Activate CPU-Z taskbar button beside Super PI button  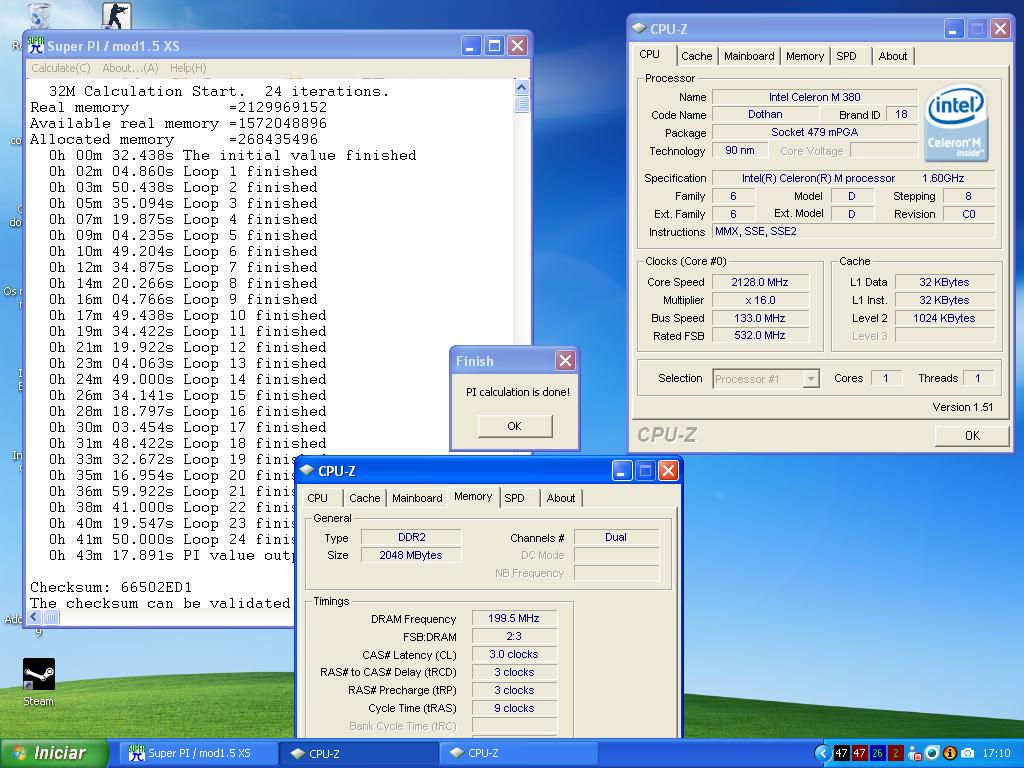(x=359, y=753)
